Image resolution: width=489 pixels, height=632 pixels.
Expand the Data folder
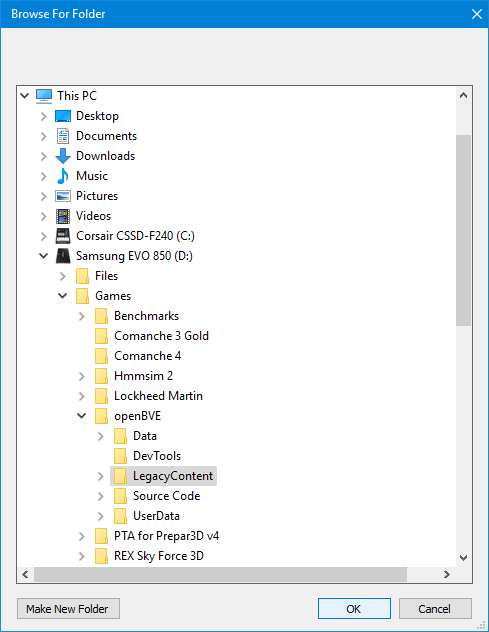pyautogui.click(x=101, y=437)
